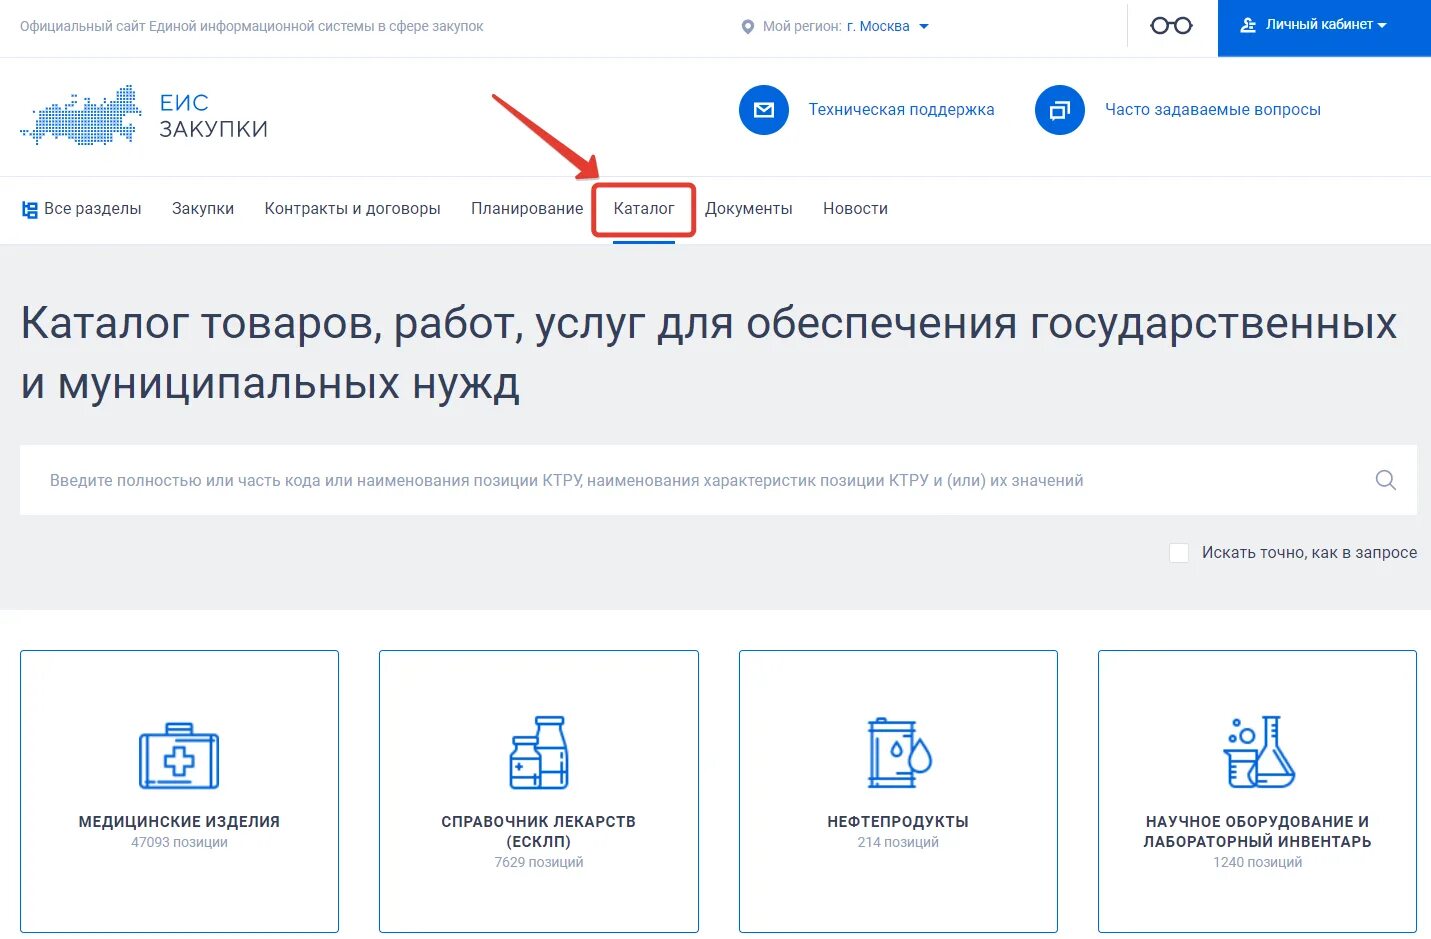Click the magnifier search icon in the catalog field
The width and height of the screenshot is (1431, 939).
[1385, 480]
